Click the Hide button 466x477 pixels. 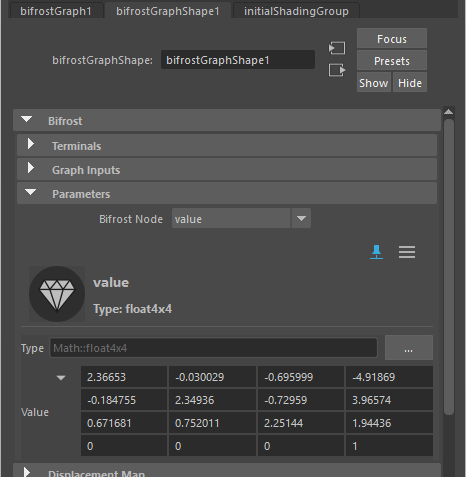tap(410, 82)
